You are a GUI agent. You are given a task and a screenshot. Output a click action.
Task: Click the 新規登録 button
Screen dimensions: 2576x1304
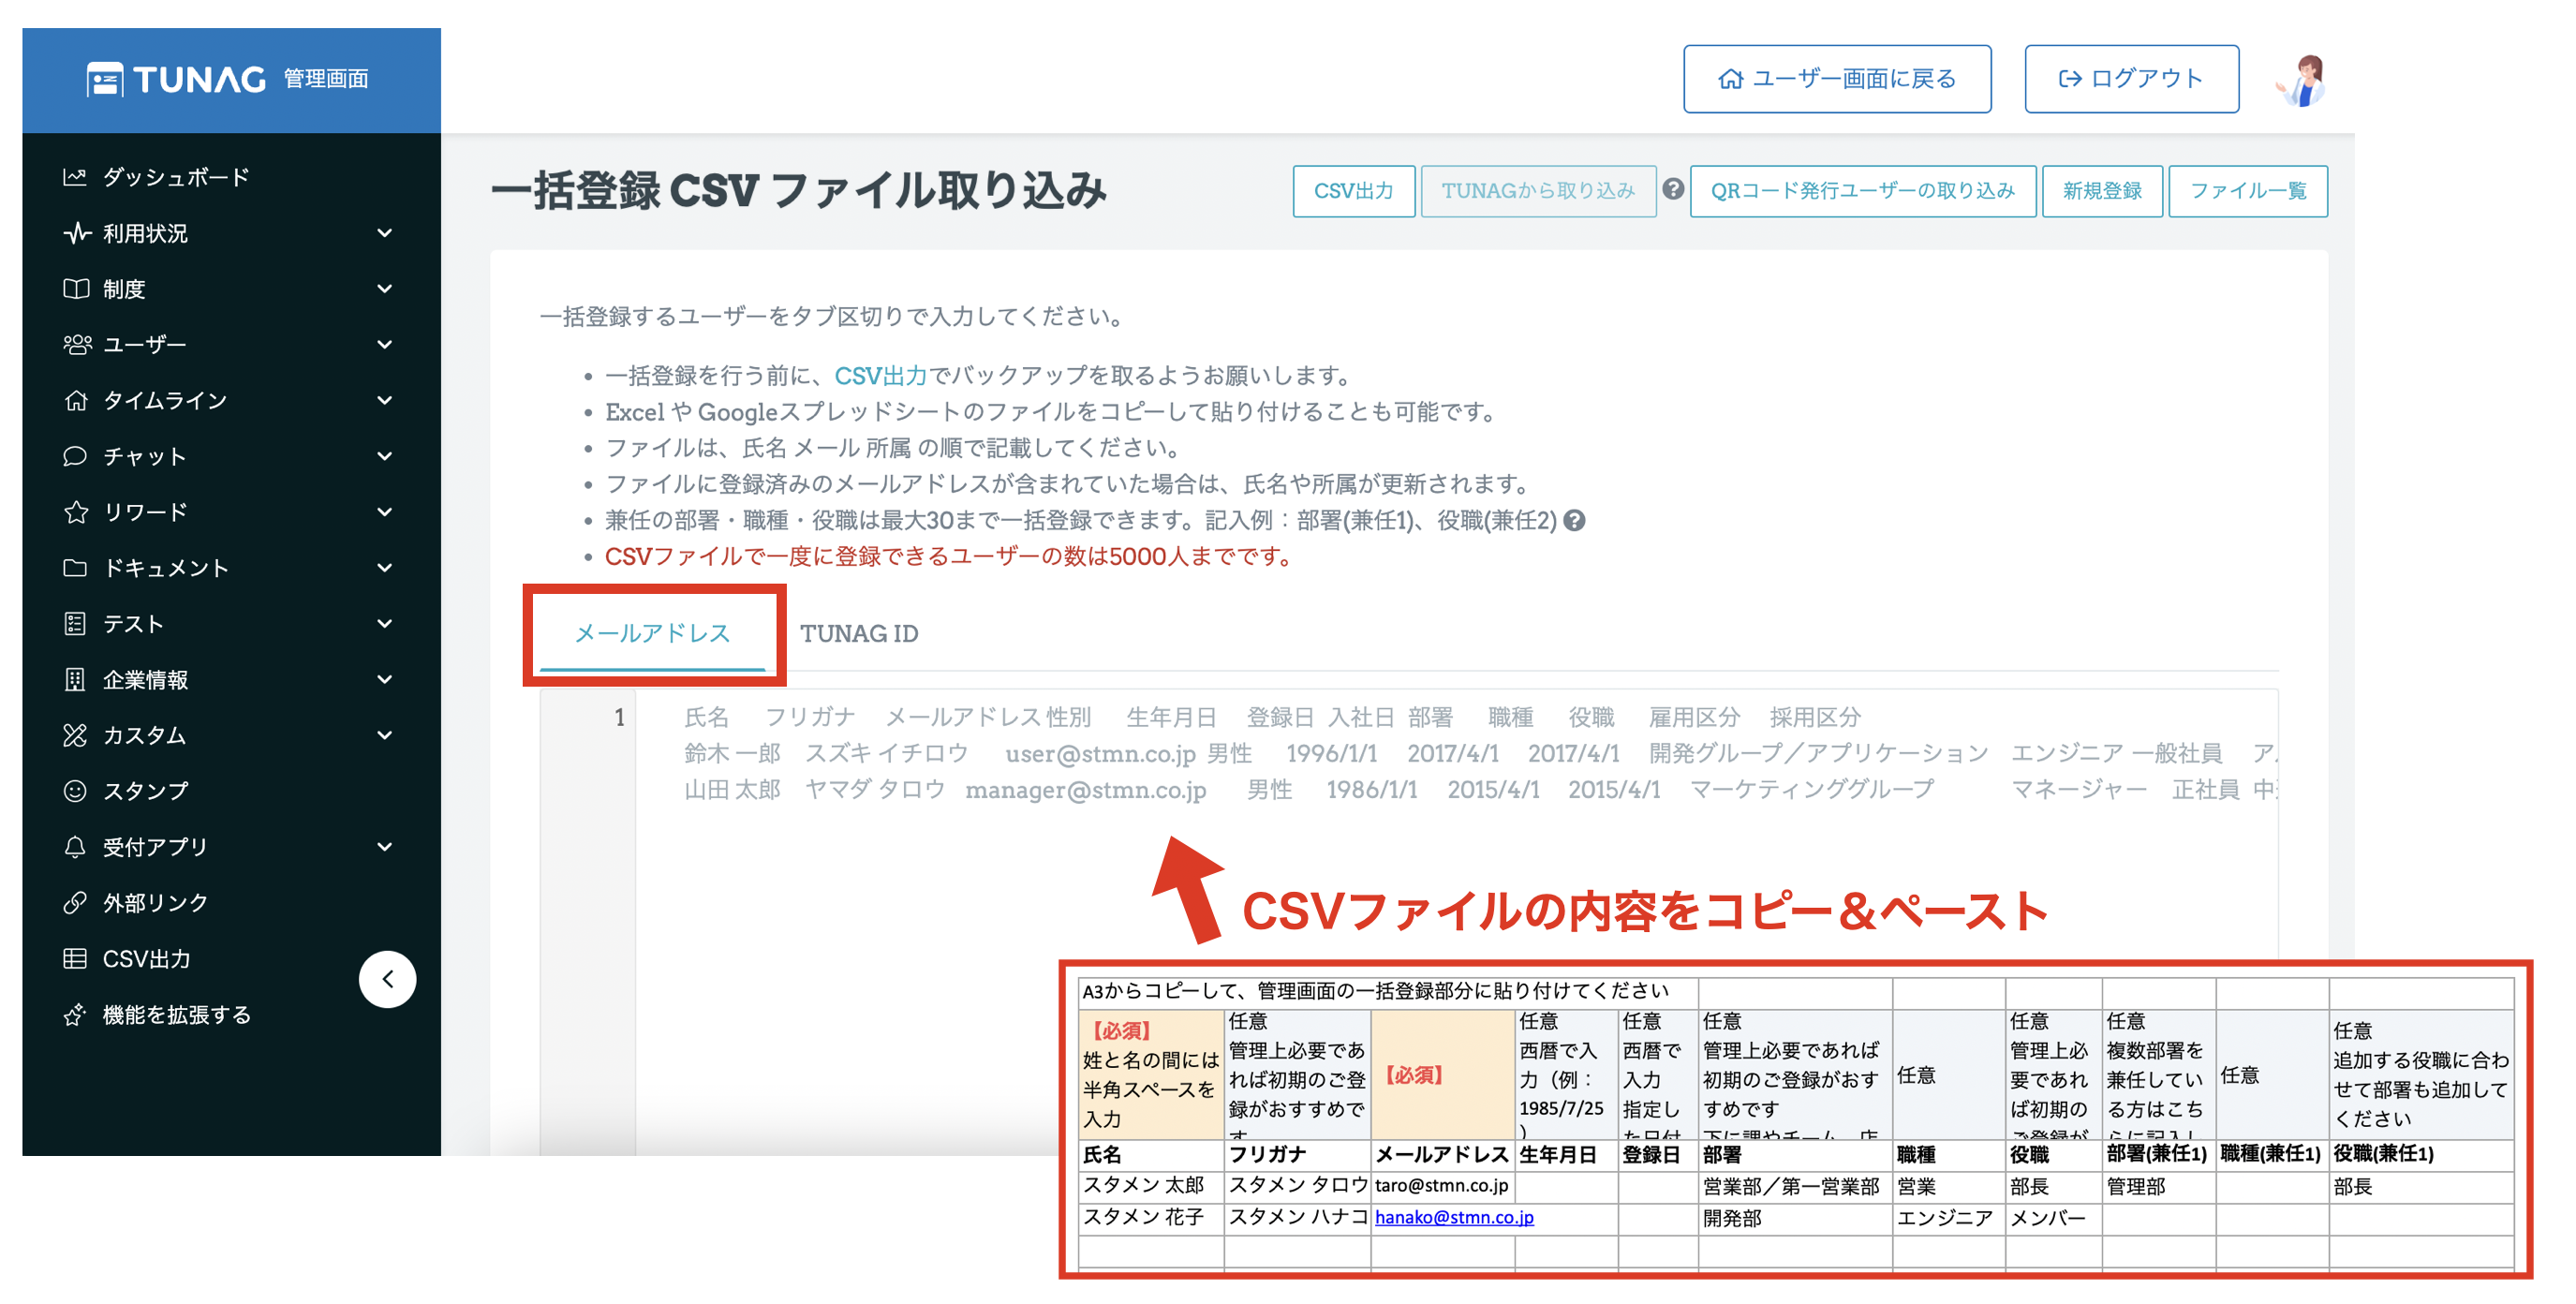point(2102,191)
